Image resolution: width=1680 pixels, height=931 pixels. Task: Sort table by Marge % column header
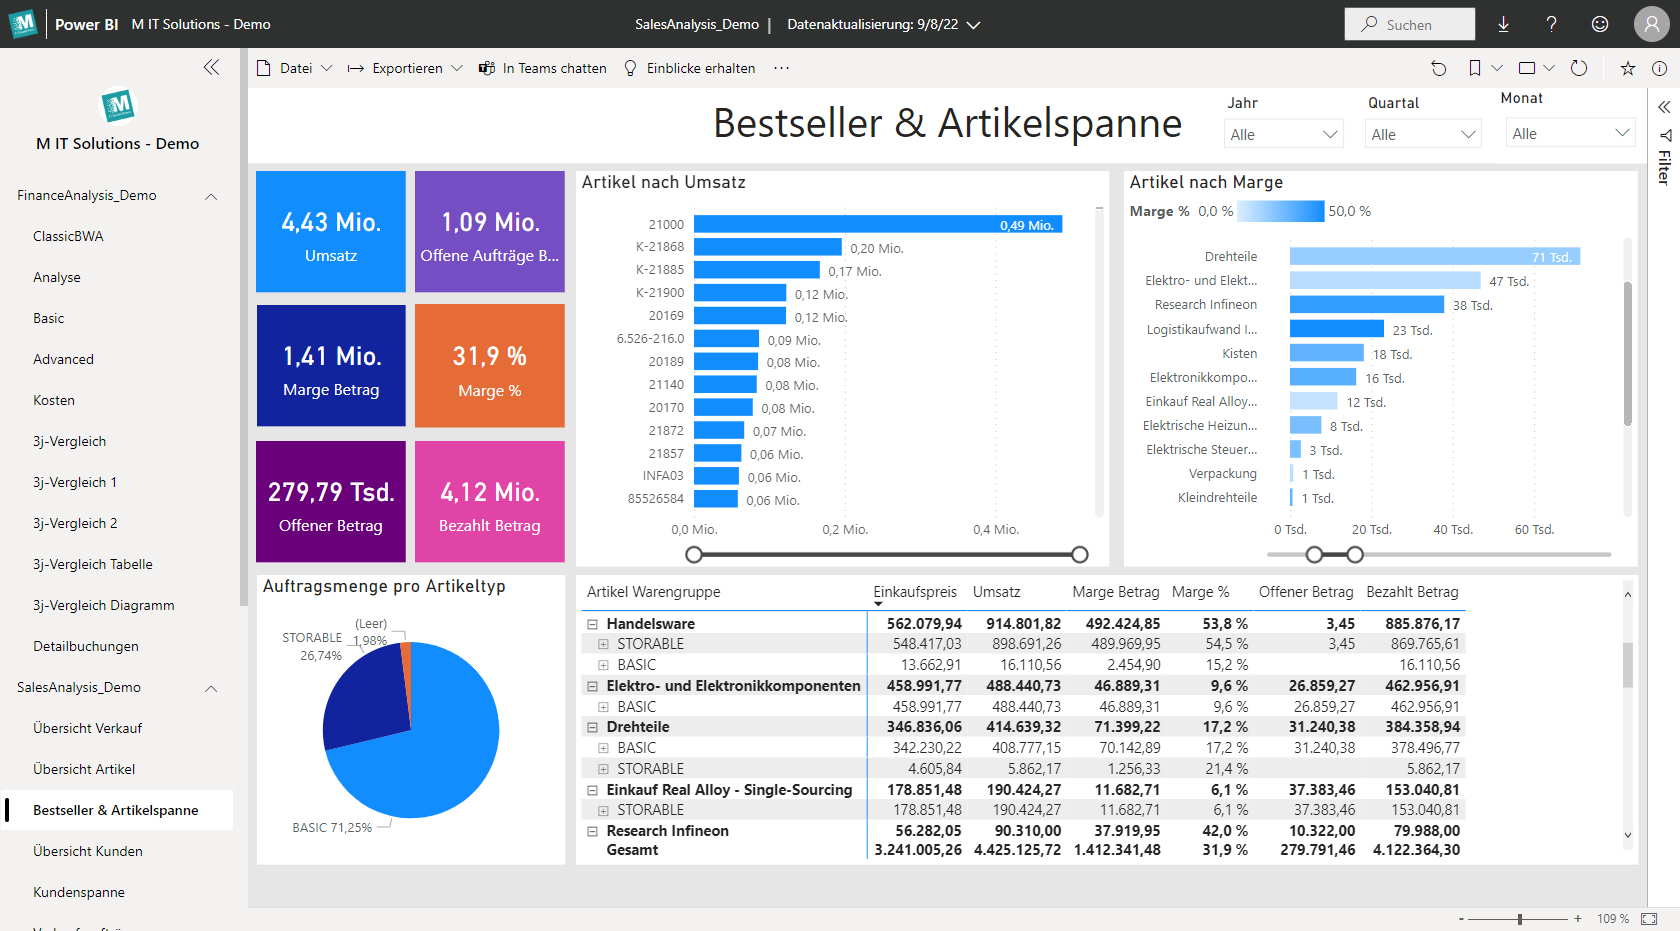pyautogui.click(x=1200, y=592)
